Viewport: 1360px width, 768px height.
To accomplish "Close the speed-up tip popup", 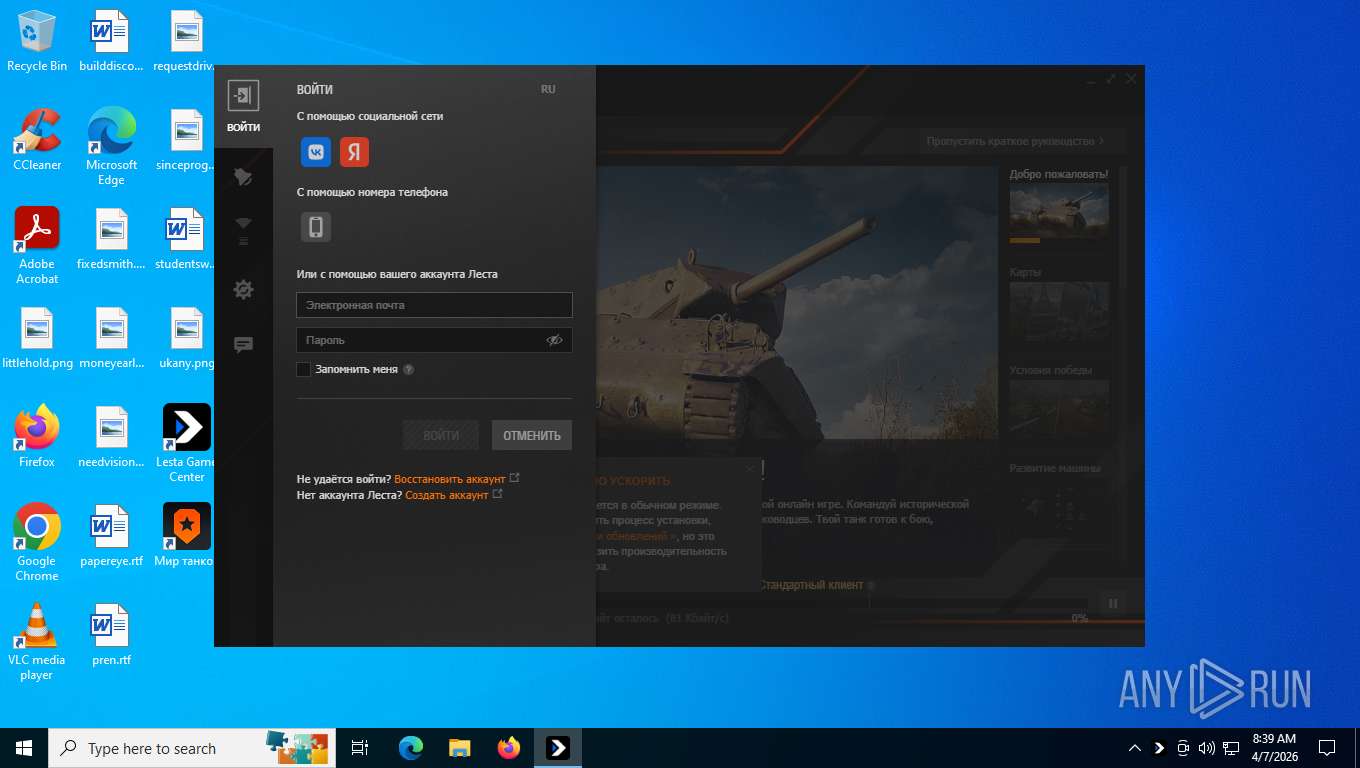I will point(750,468).
